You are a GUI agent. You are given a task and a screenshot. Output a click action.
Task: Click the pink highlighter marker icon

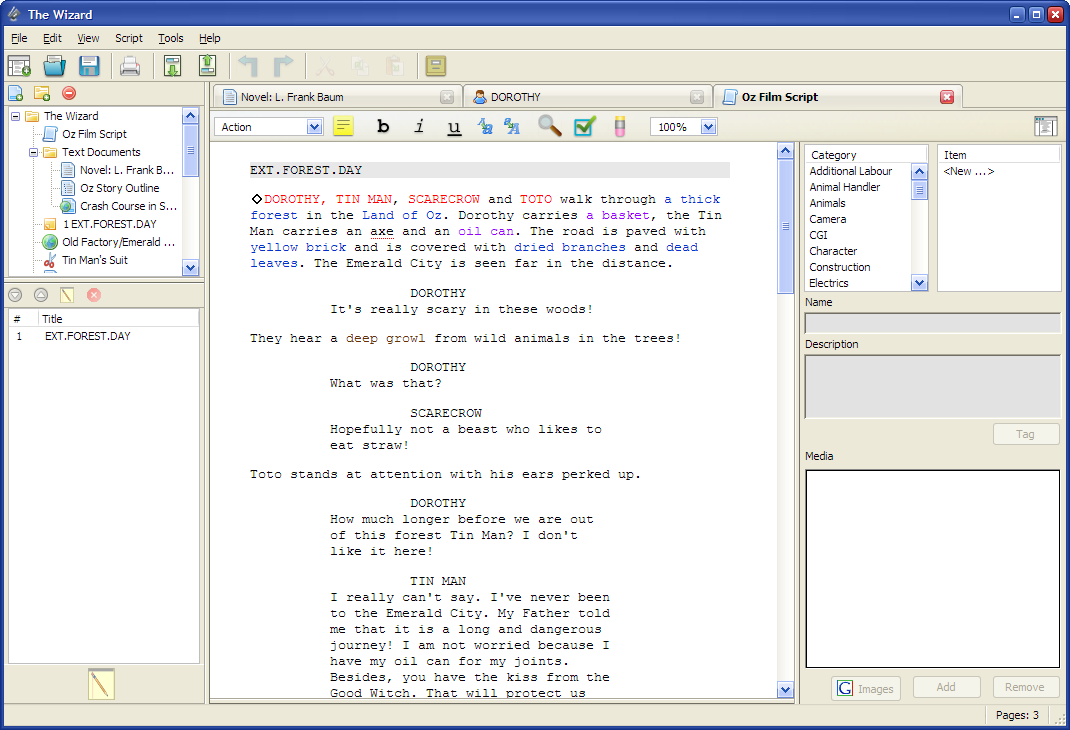tap(620, 126)
